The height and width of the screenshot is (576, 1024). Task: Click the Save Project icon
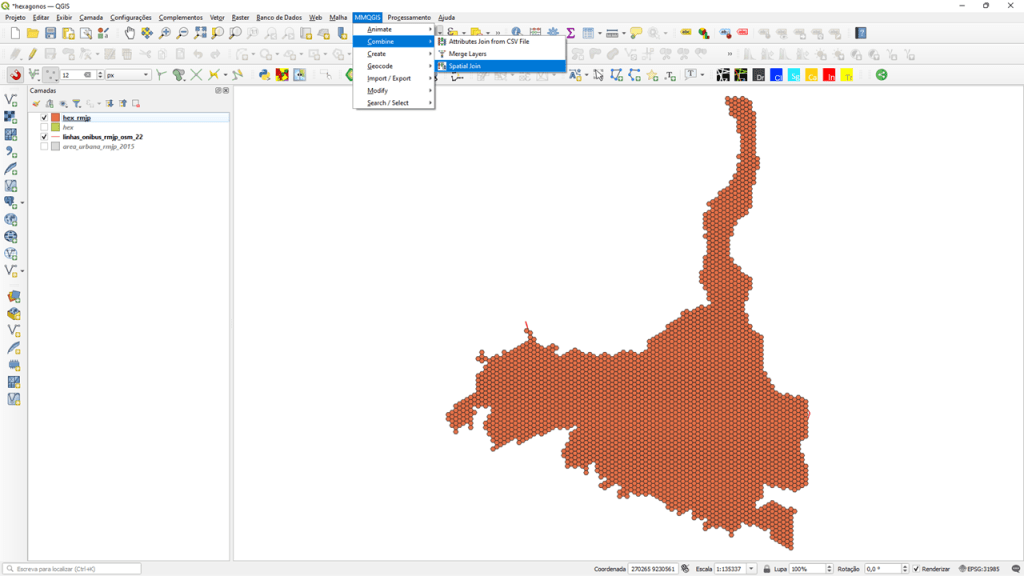coord(50,33)
